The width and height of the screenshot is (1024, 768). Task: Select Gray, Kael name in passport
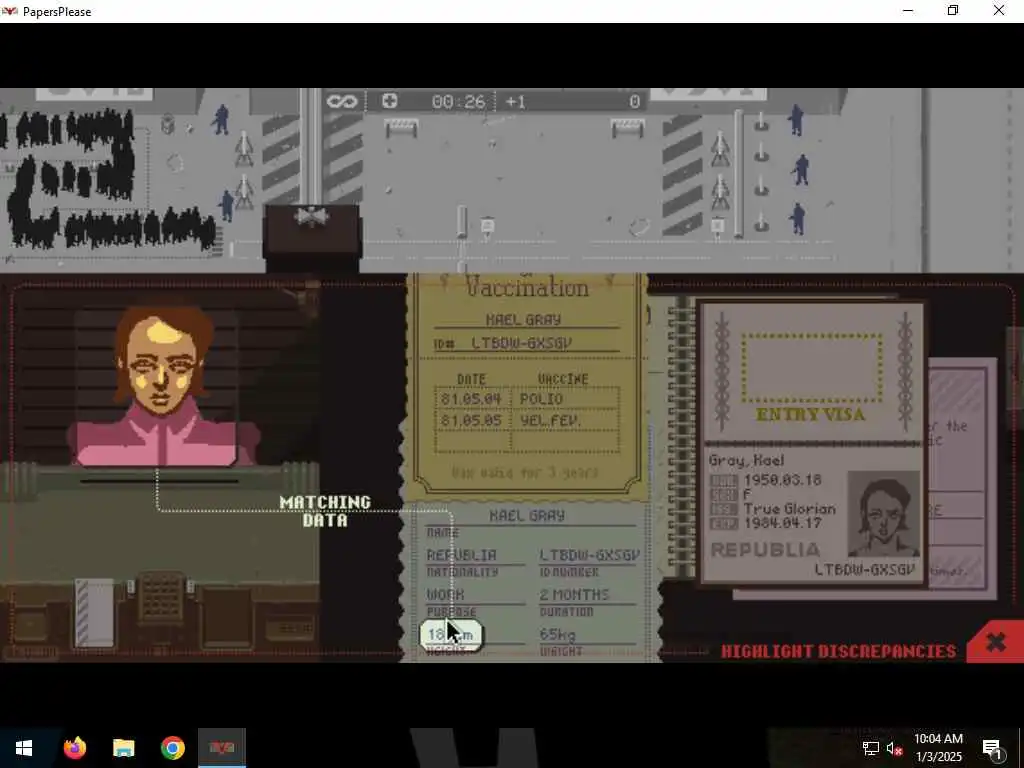pos(746,460)
